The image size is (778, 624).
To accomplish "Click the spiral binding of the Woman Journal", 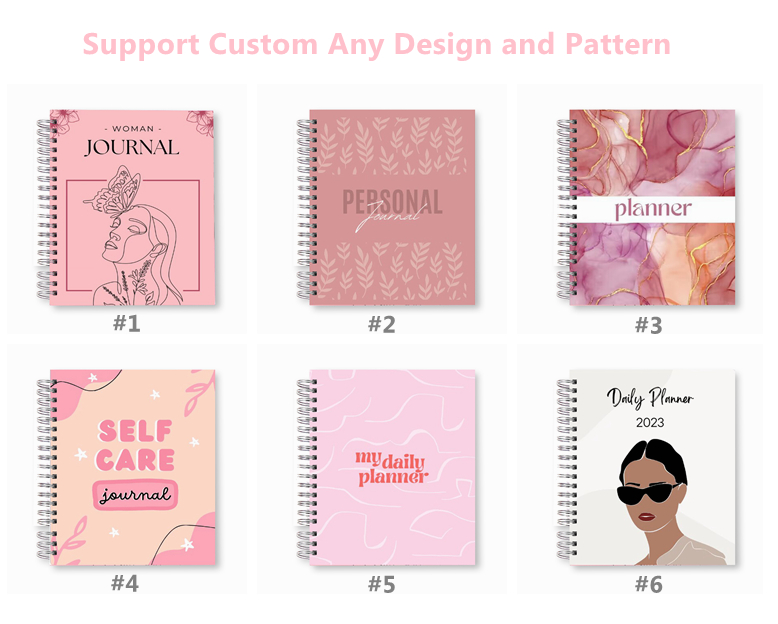I will pyautogui.click(x=46, y=208).
